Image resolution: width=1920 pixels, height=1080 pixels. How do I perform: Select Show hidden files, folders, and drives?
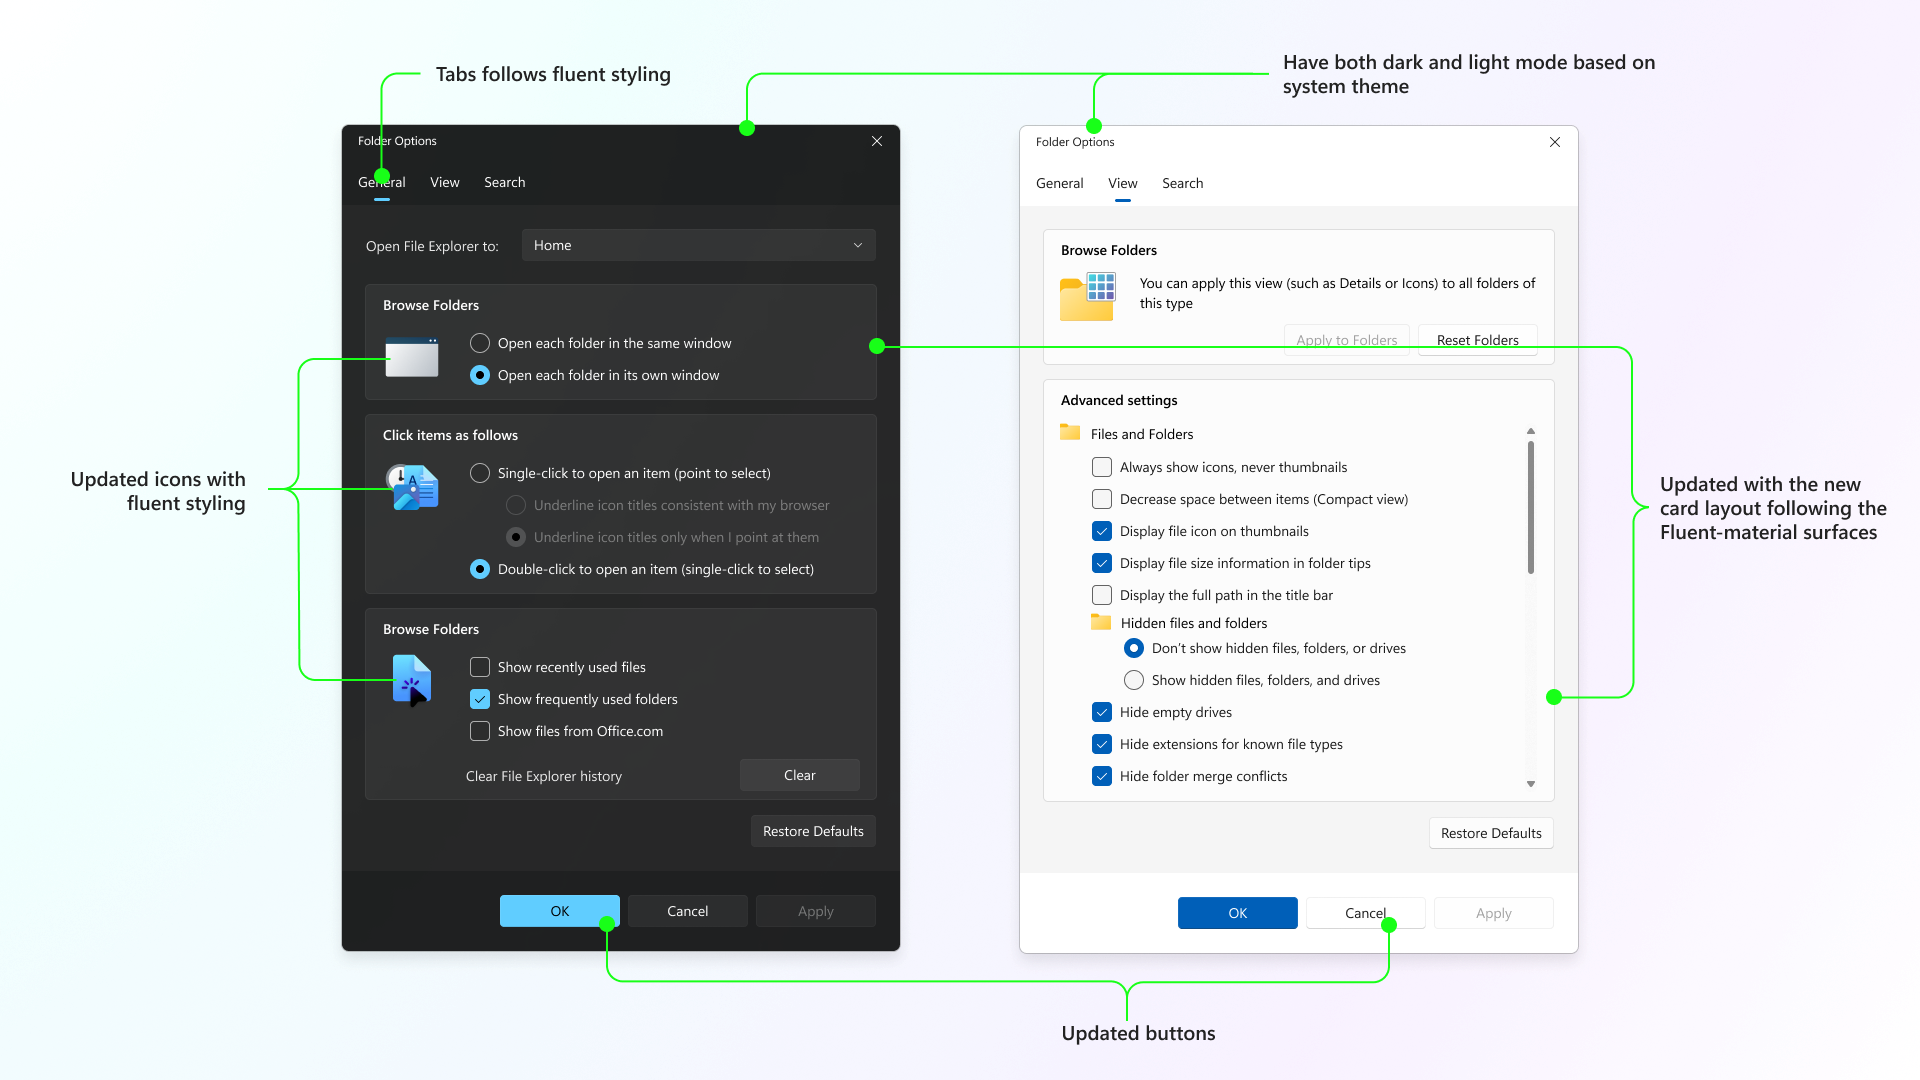coord(1134,680)
